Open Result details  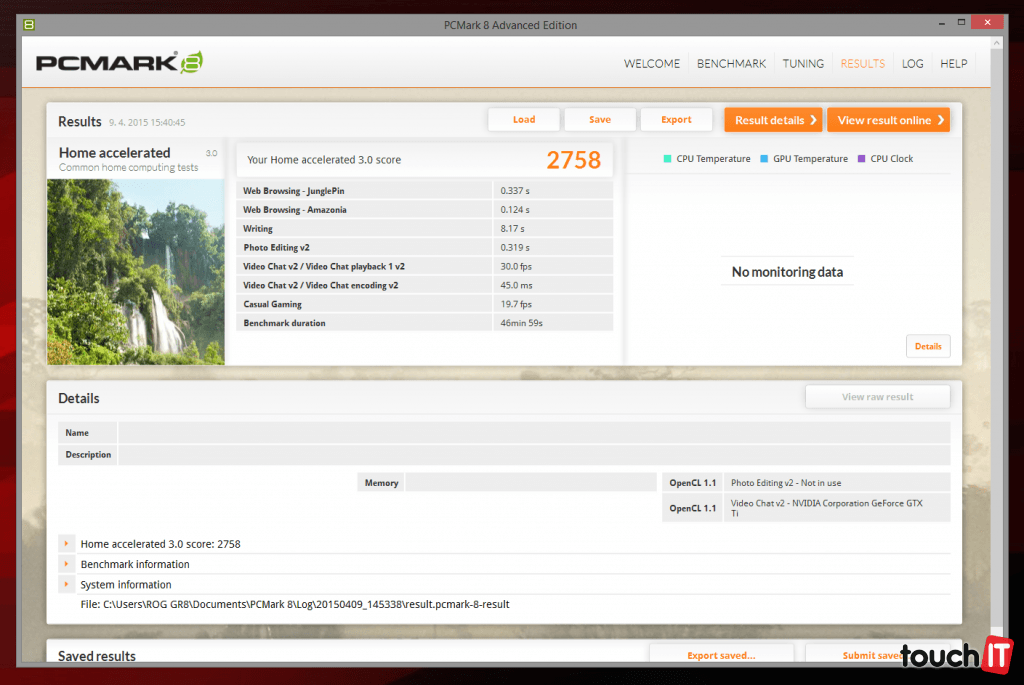click(773, 120)
